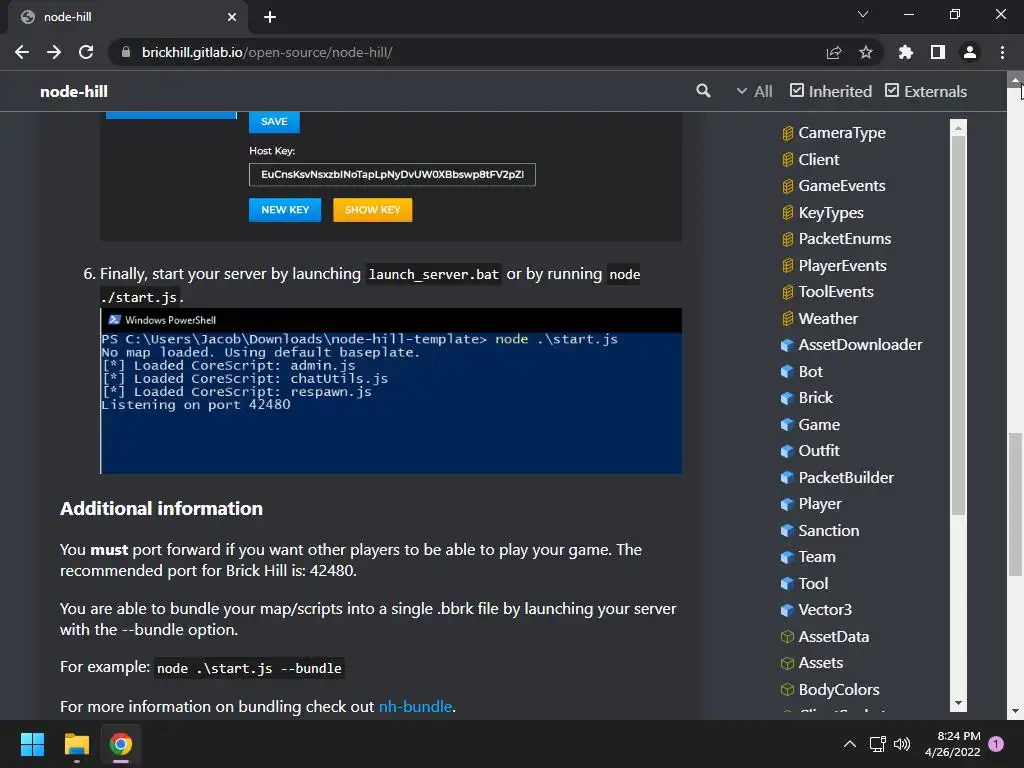Open Chrome three-dot menu
The height and width of the screenshot is (768, 1024).
1002,52
